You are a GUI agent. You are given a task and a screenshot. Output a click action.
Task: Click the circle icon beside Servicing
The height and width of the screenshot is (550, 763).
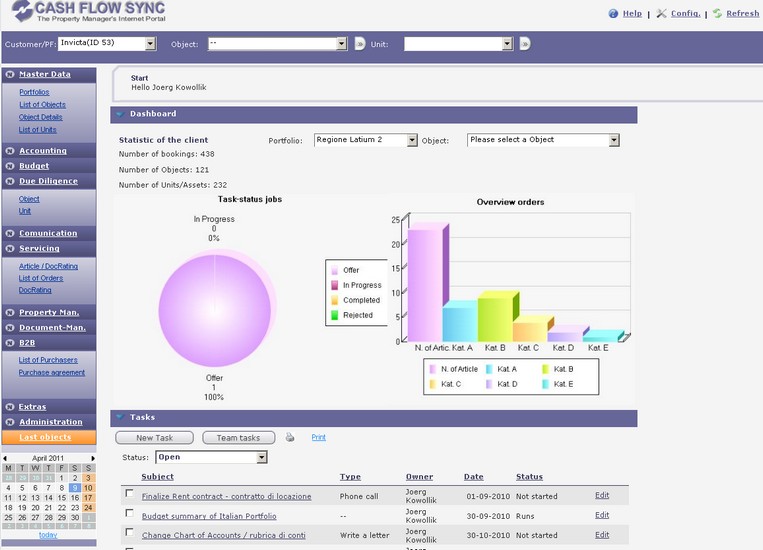coord(10,248)
